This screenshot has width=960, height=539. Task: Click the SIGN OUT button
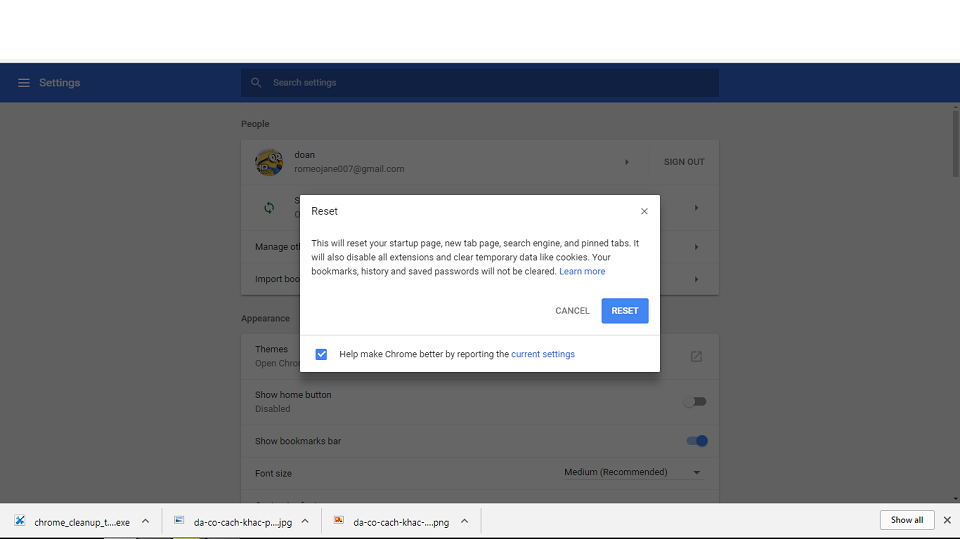[684, 162]
